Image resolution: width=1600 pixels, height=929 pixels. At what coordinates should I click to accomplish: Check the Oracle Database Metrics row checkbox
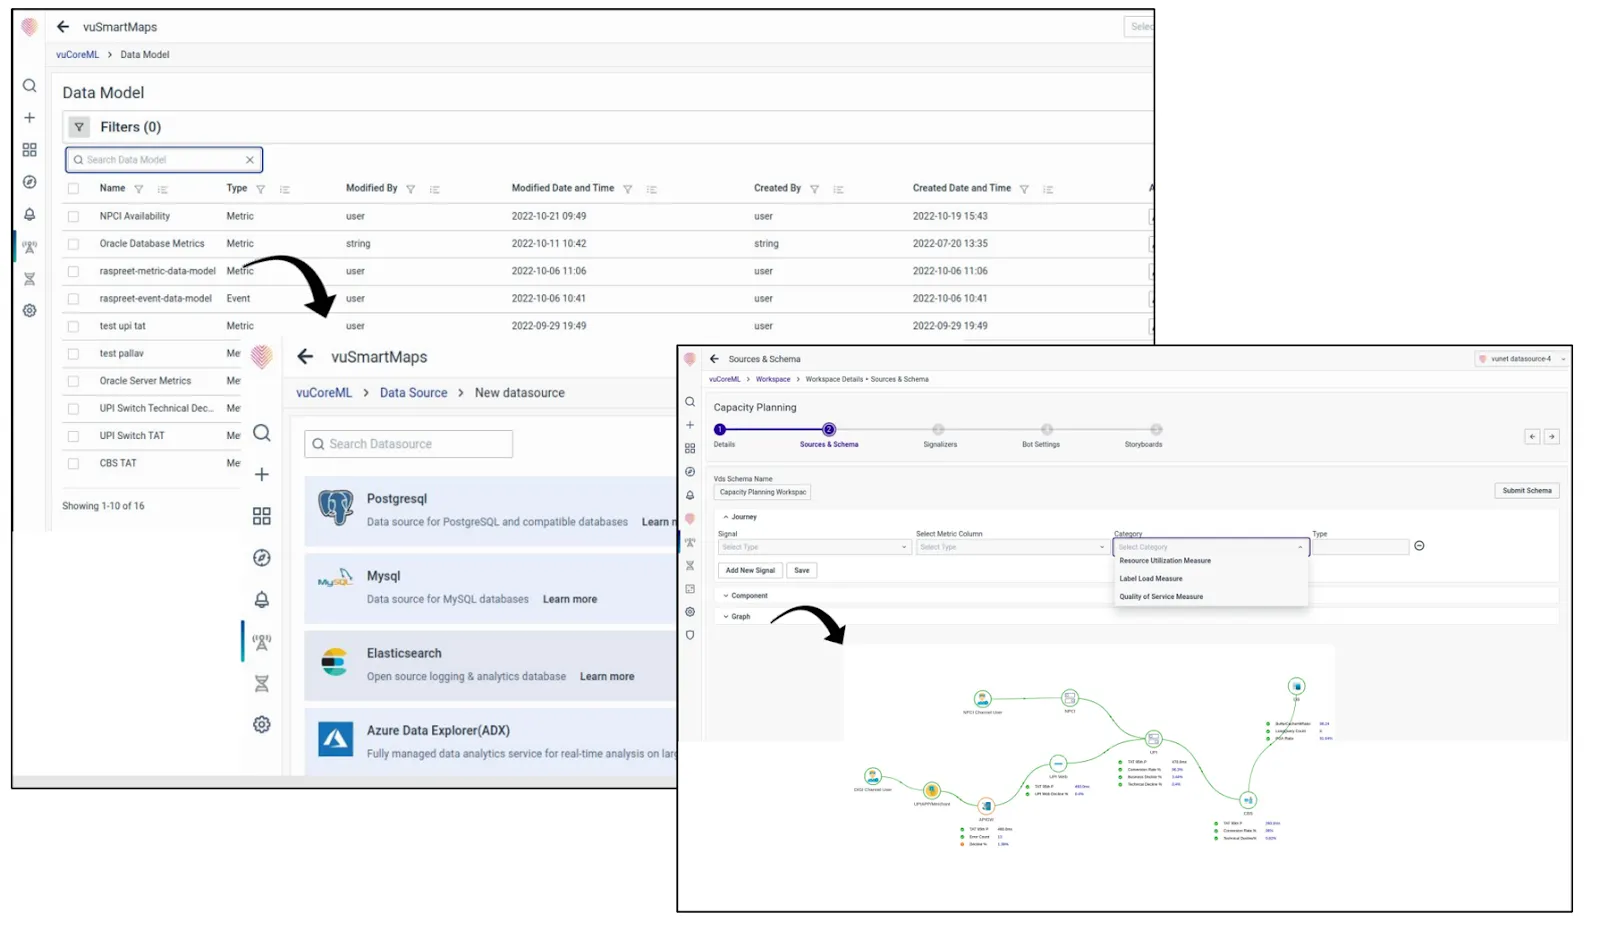[x=73, y=244]
